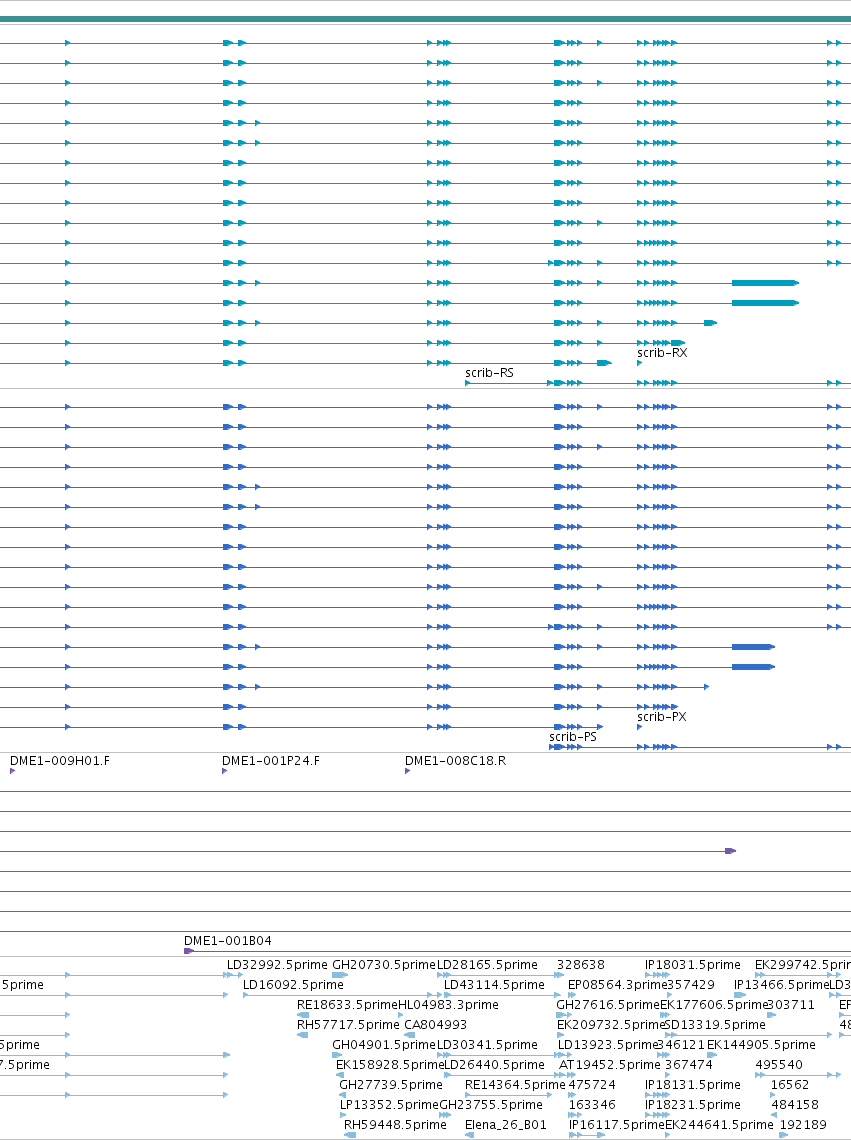
Task: Choose the SD13319.5prime EST label
Action: point(715,1025)
